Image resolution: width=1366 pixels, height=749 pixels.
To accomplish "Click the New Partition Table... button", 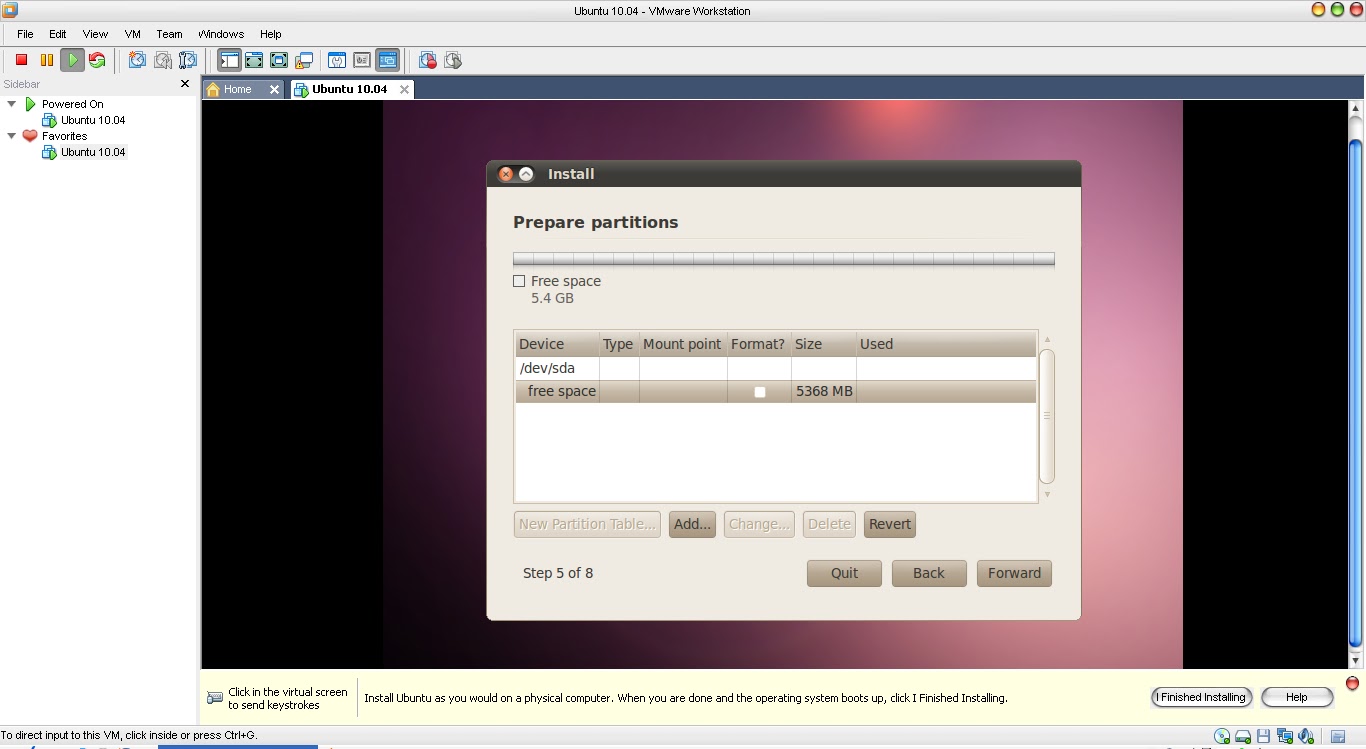I will [587, 524].
